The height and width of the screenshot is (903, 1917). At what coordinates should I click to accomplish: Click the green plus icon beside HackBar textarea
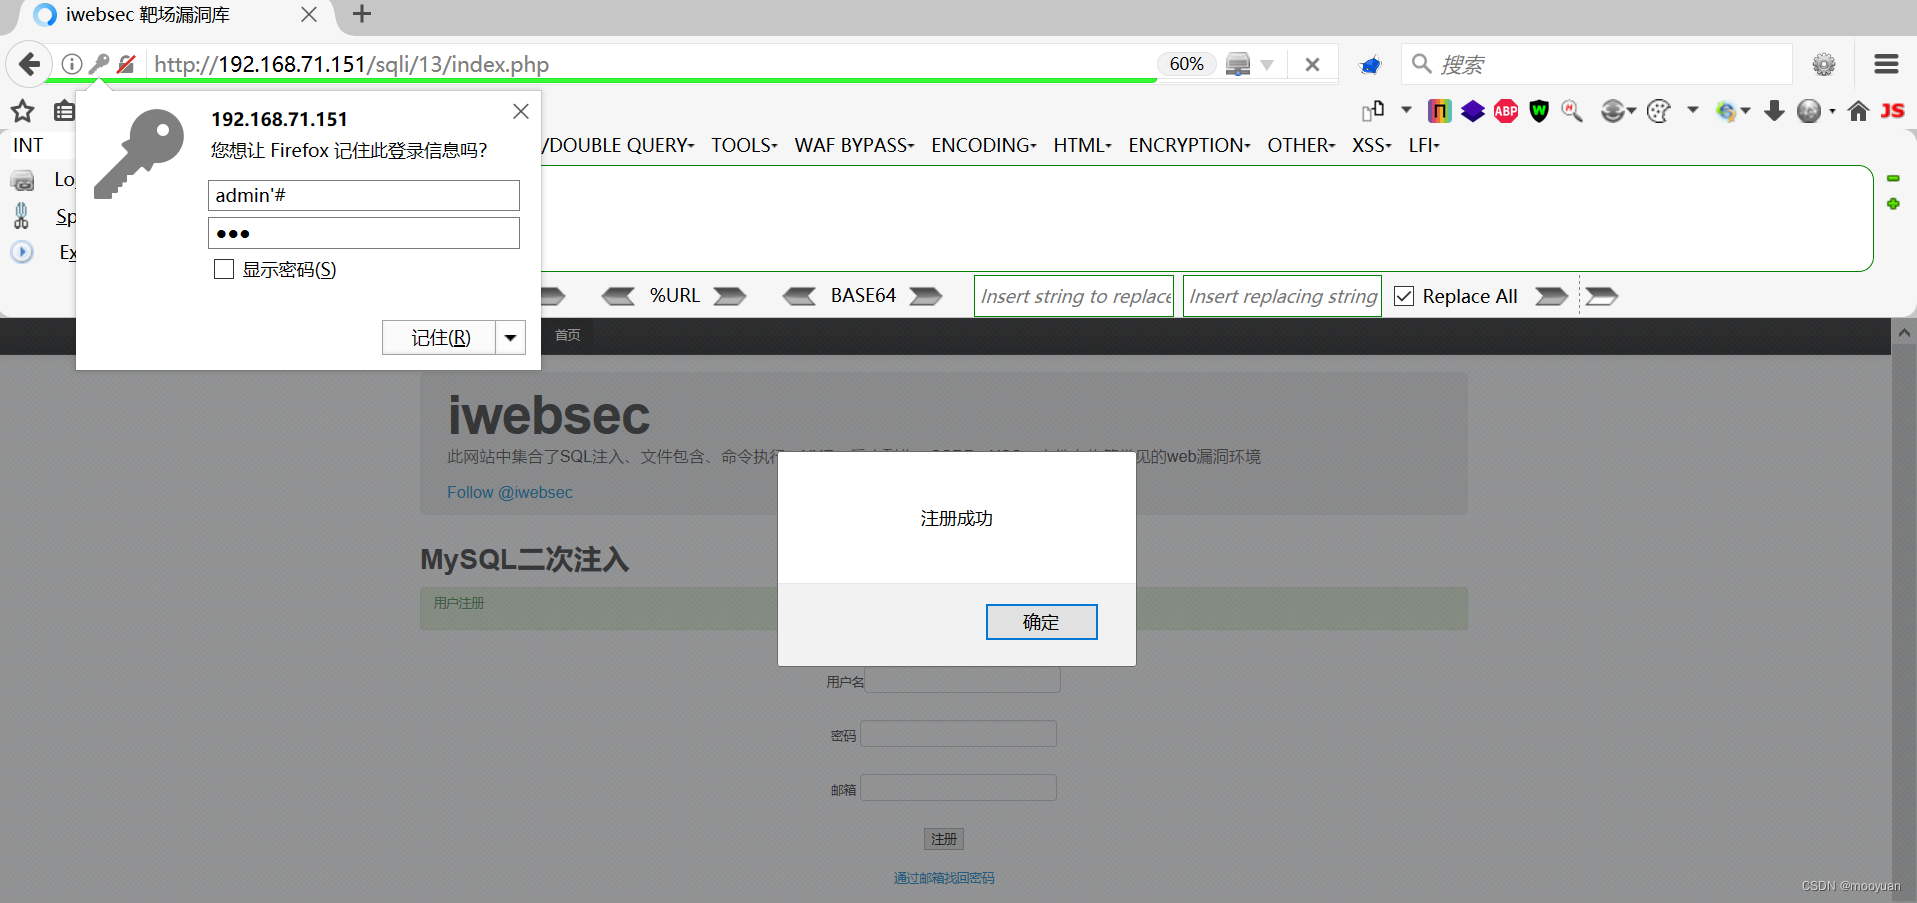[x=1893, y=204]
